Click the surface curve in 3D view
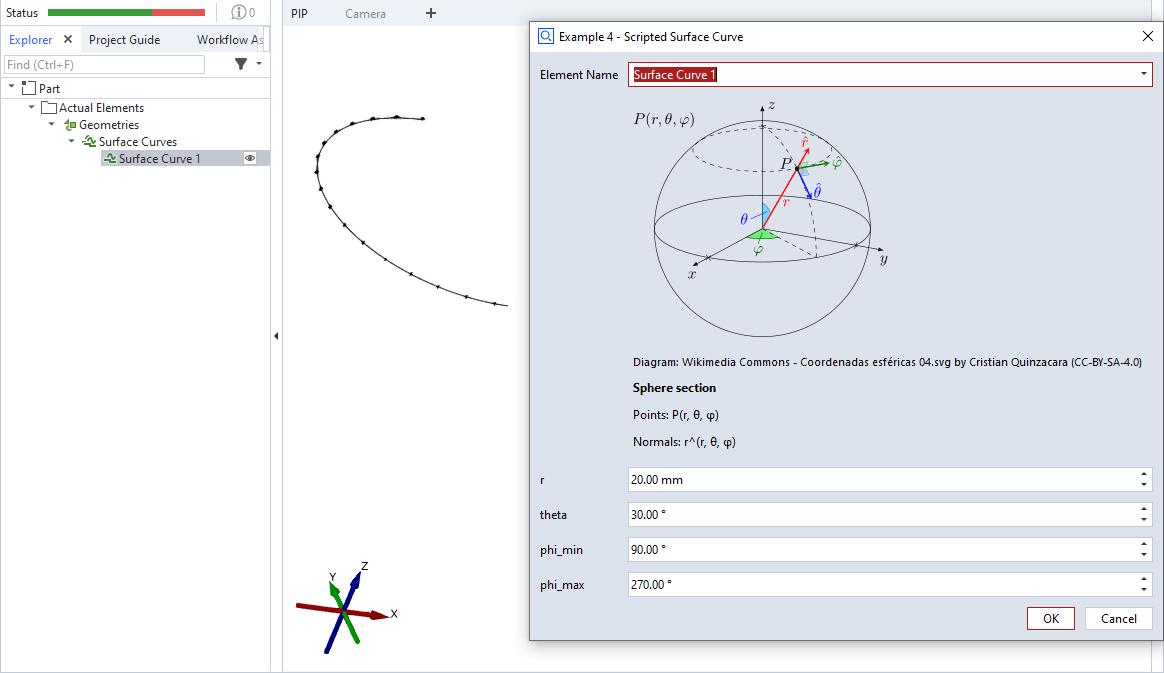1164x673 pixels. [346, 224]
